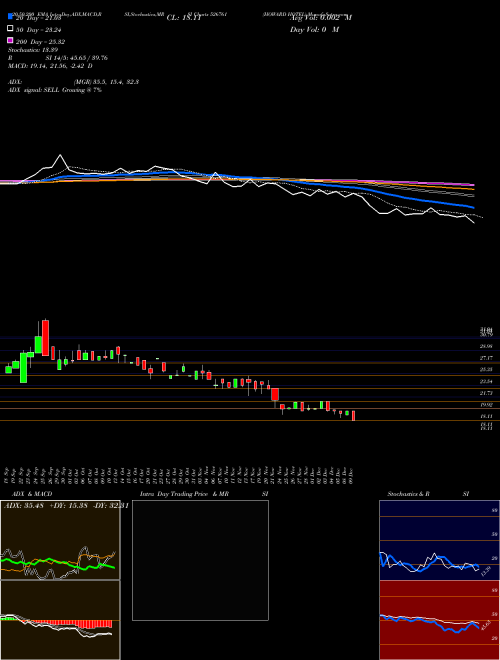Click the blue 20 Day legend swatch

point(11,16)
